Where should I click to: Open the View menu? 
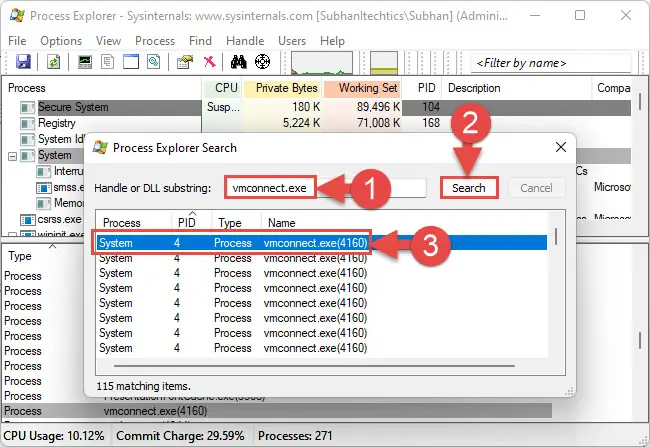[x=108, y=41]
